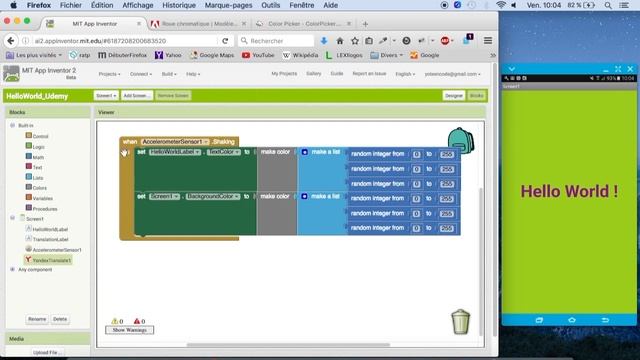640x360 pixels.
Task: Click the mutator icon on the first make a list block
Action: (x=304, y=152)
